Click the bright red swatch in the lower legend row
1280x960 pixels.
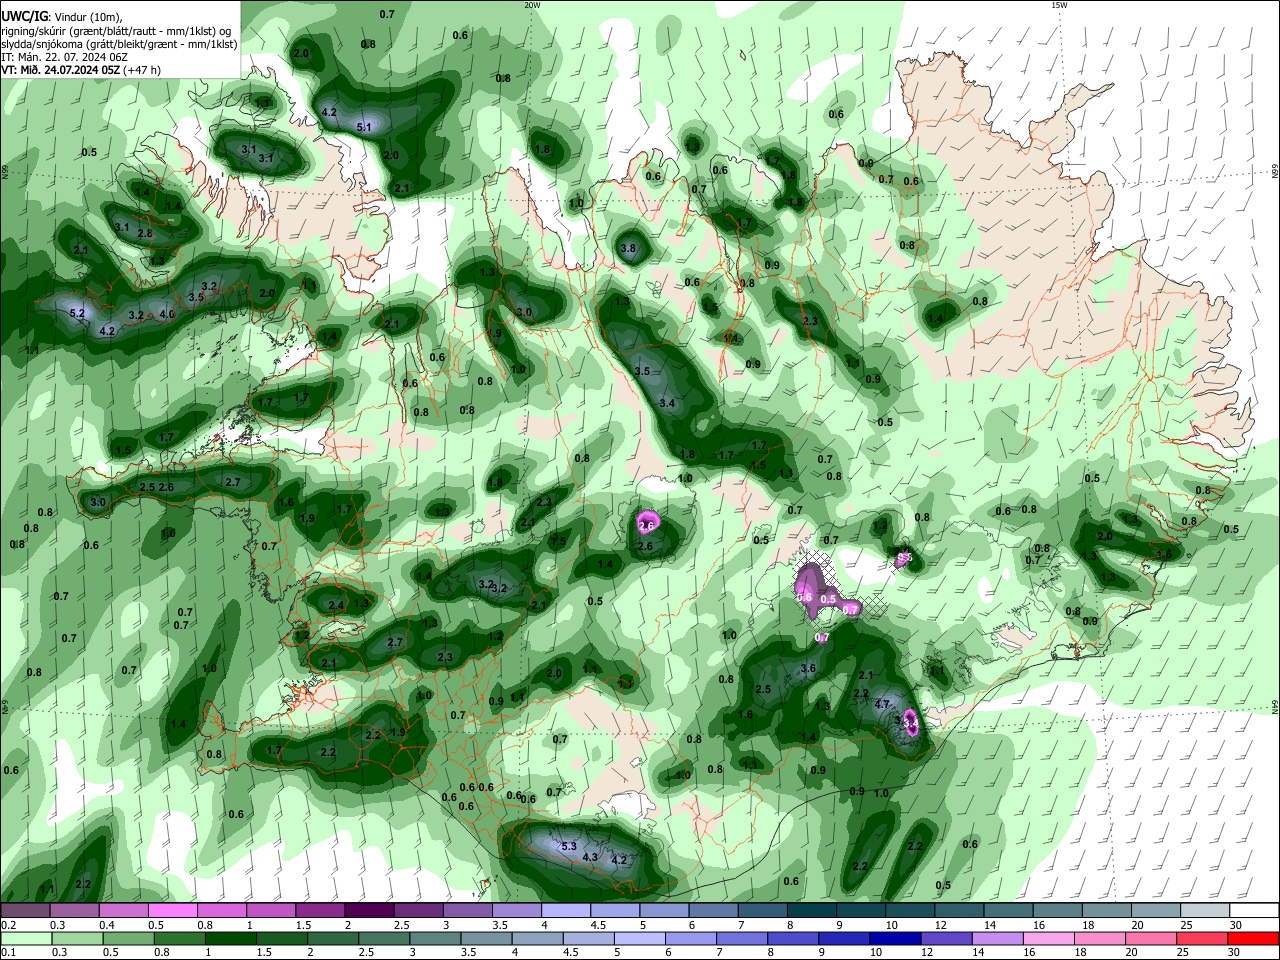click(x=1253, y=938)
